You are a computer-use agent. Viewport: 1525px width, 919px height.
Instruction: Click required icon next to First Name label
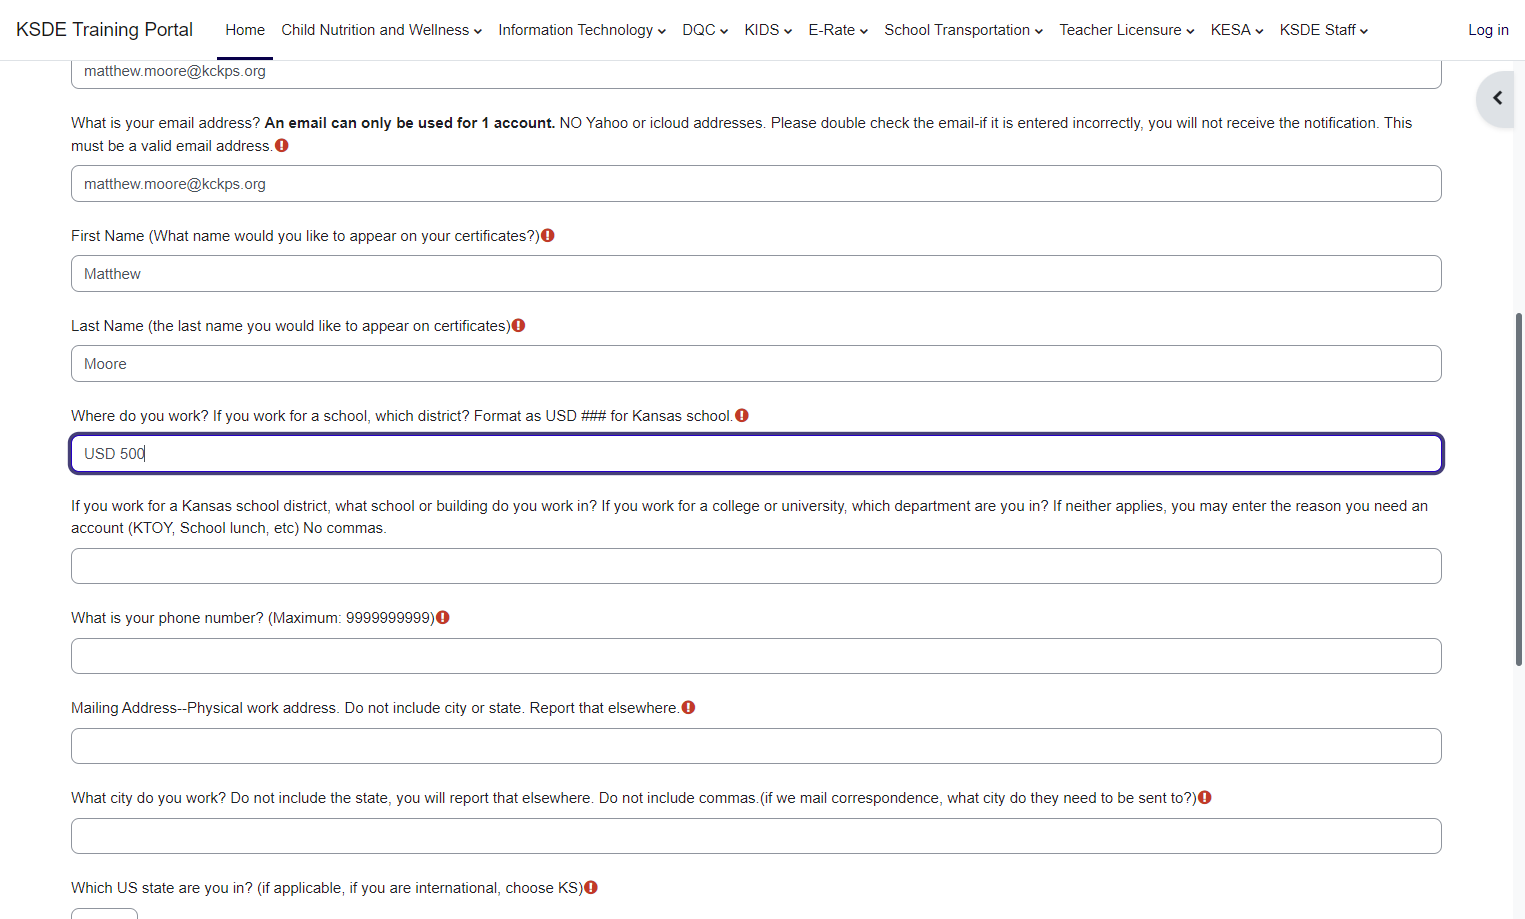point(548,236)
